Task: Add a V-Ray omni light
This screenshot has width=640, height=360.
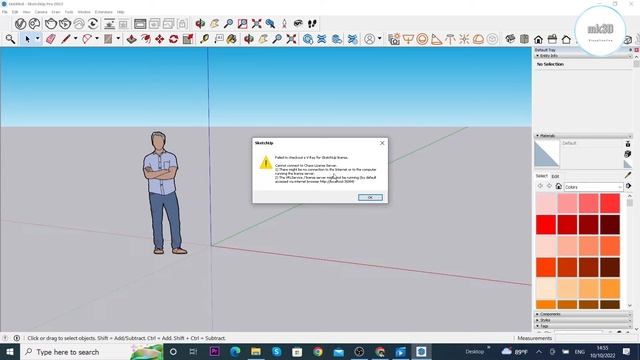Action: (464, 39)
